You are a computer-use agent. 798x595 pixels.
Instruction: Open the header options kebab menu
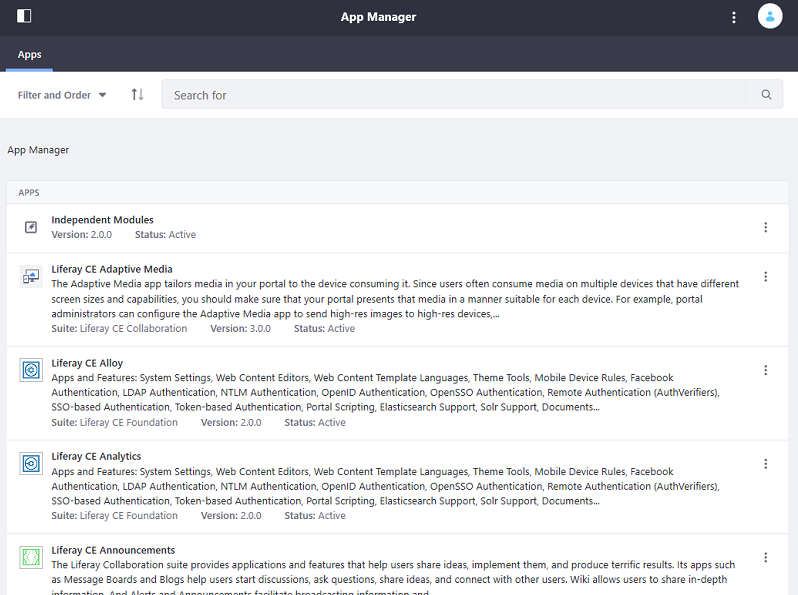(733, 17)
